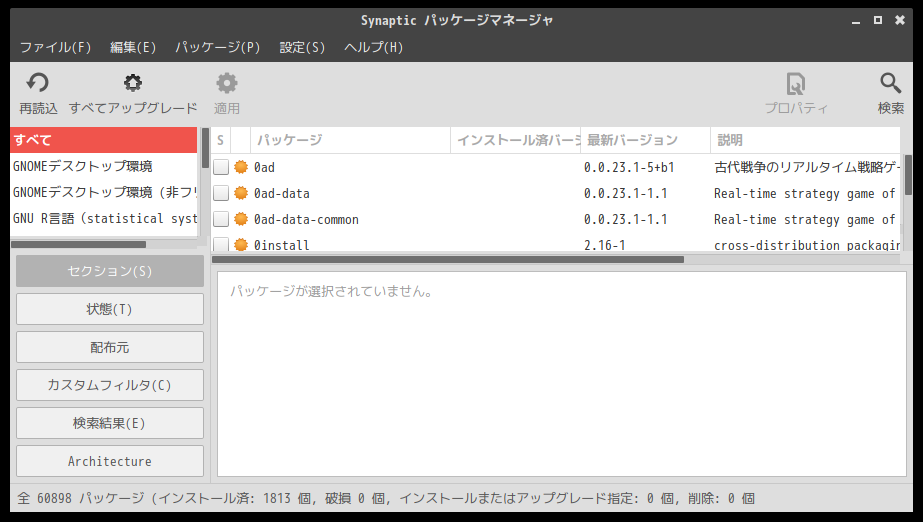Sort by the S status column header

(x=221, y=140)
